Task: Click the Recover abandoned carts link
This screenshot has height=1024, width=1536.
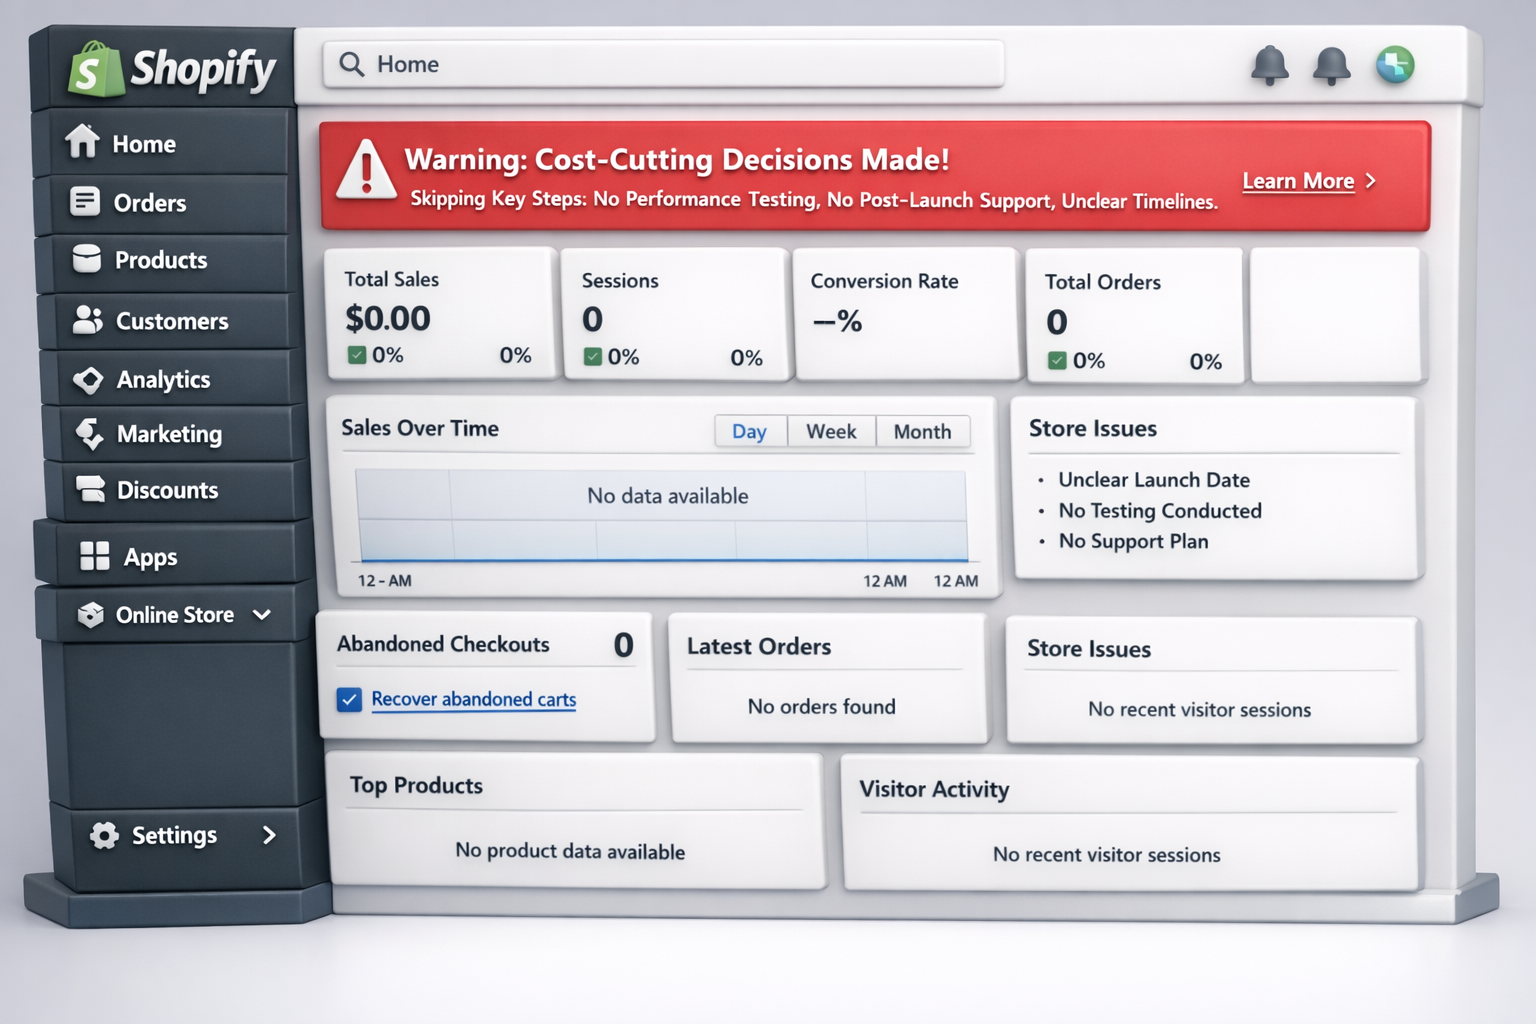Action: coord(473,699)
